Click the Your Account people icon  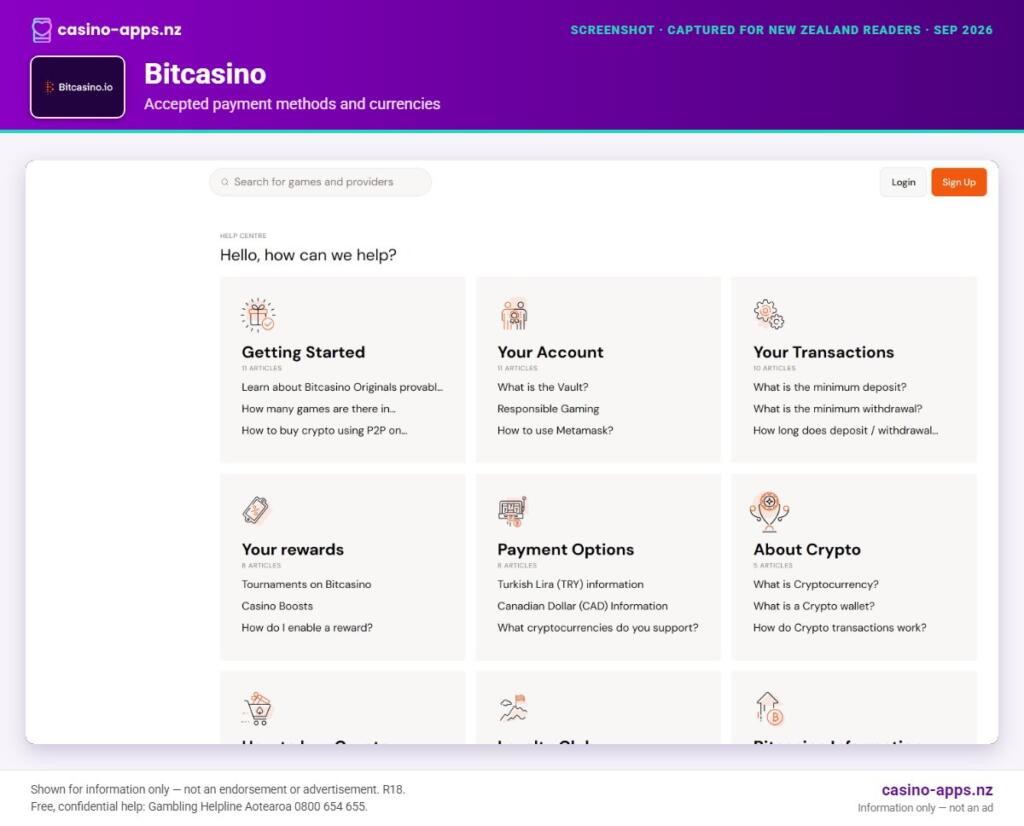(515, 315)
